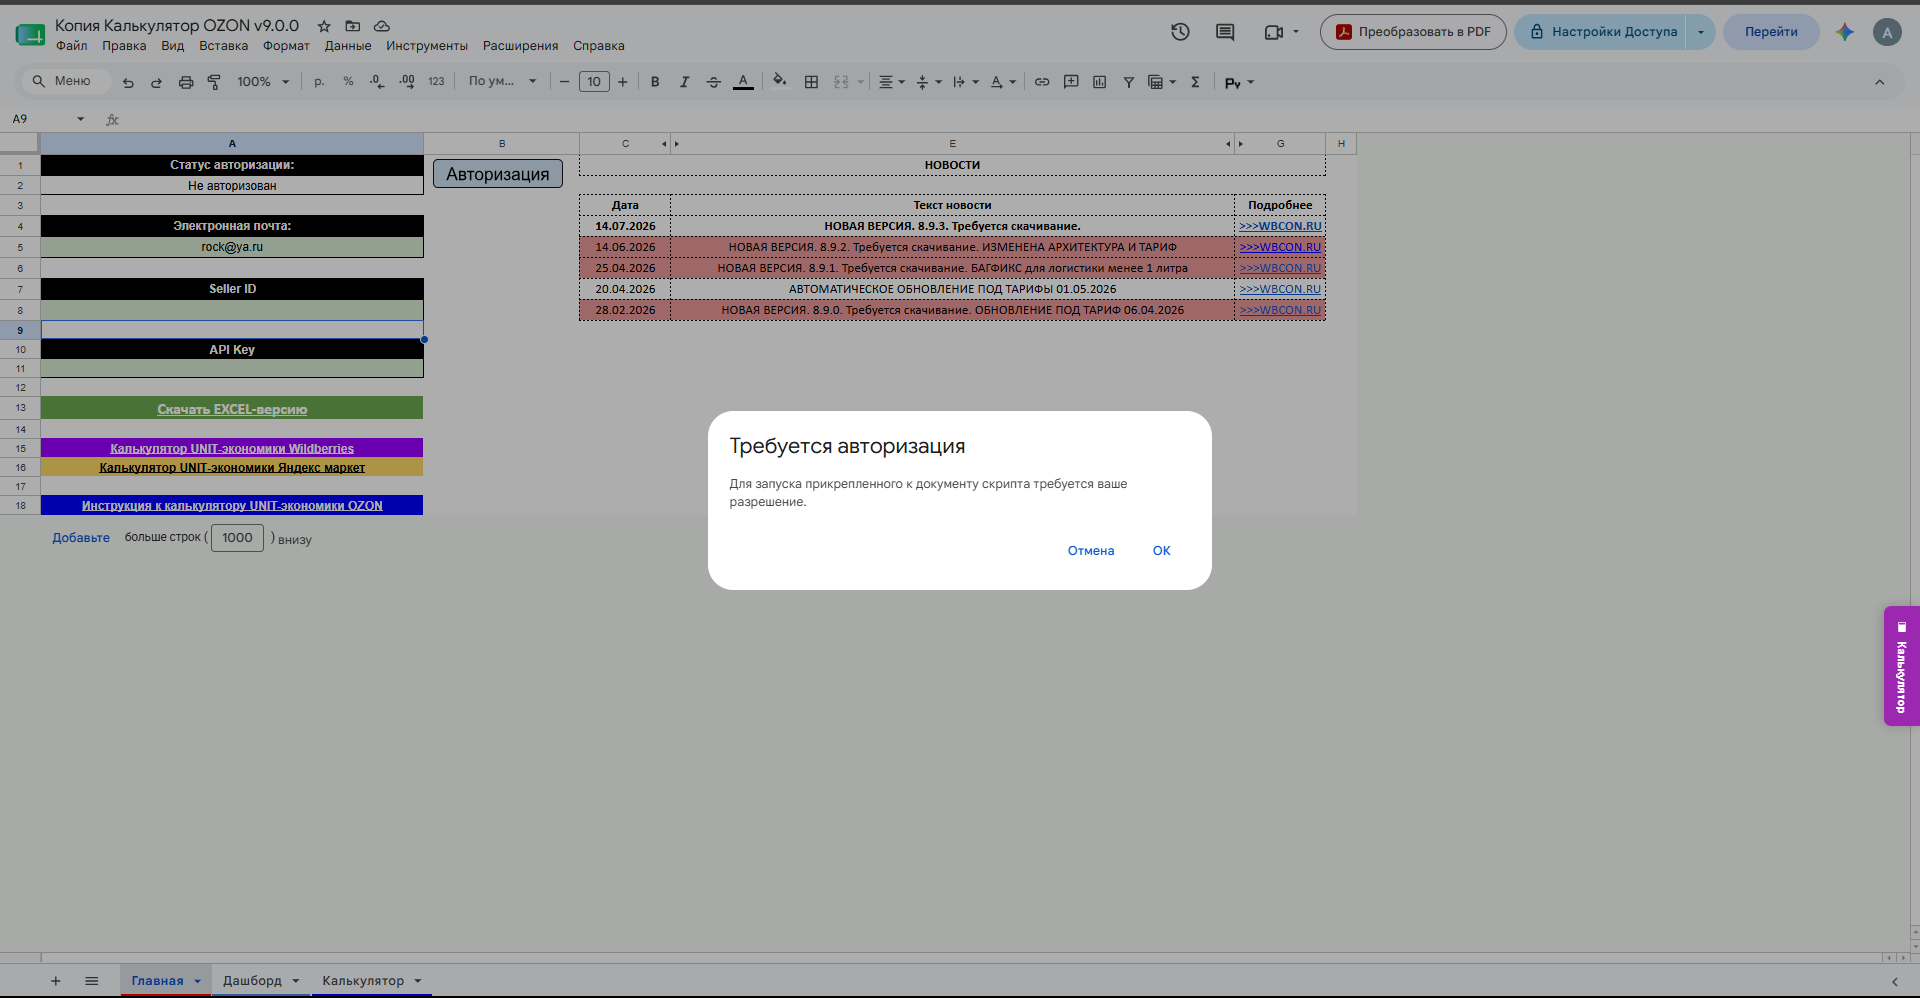Image resolution: width=1920 pixels, height=998 pixels.
Task: Create a filter with the funnel icon
Action: (1128, 82)
